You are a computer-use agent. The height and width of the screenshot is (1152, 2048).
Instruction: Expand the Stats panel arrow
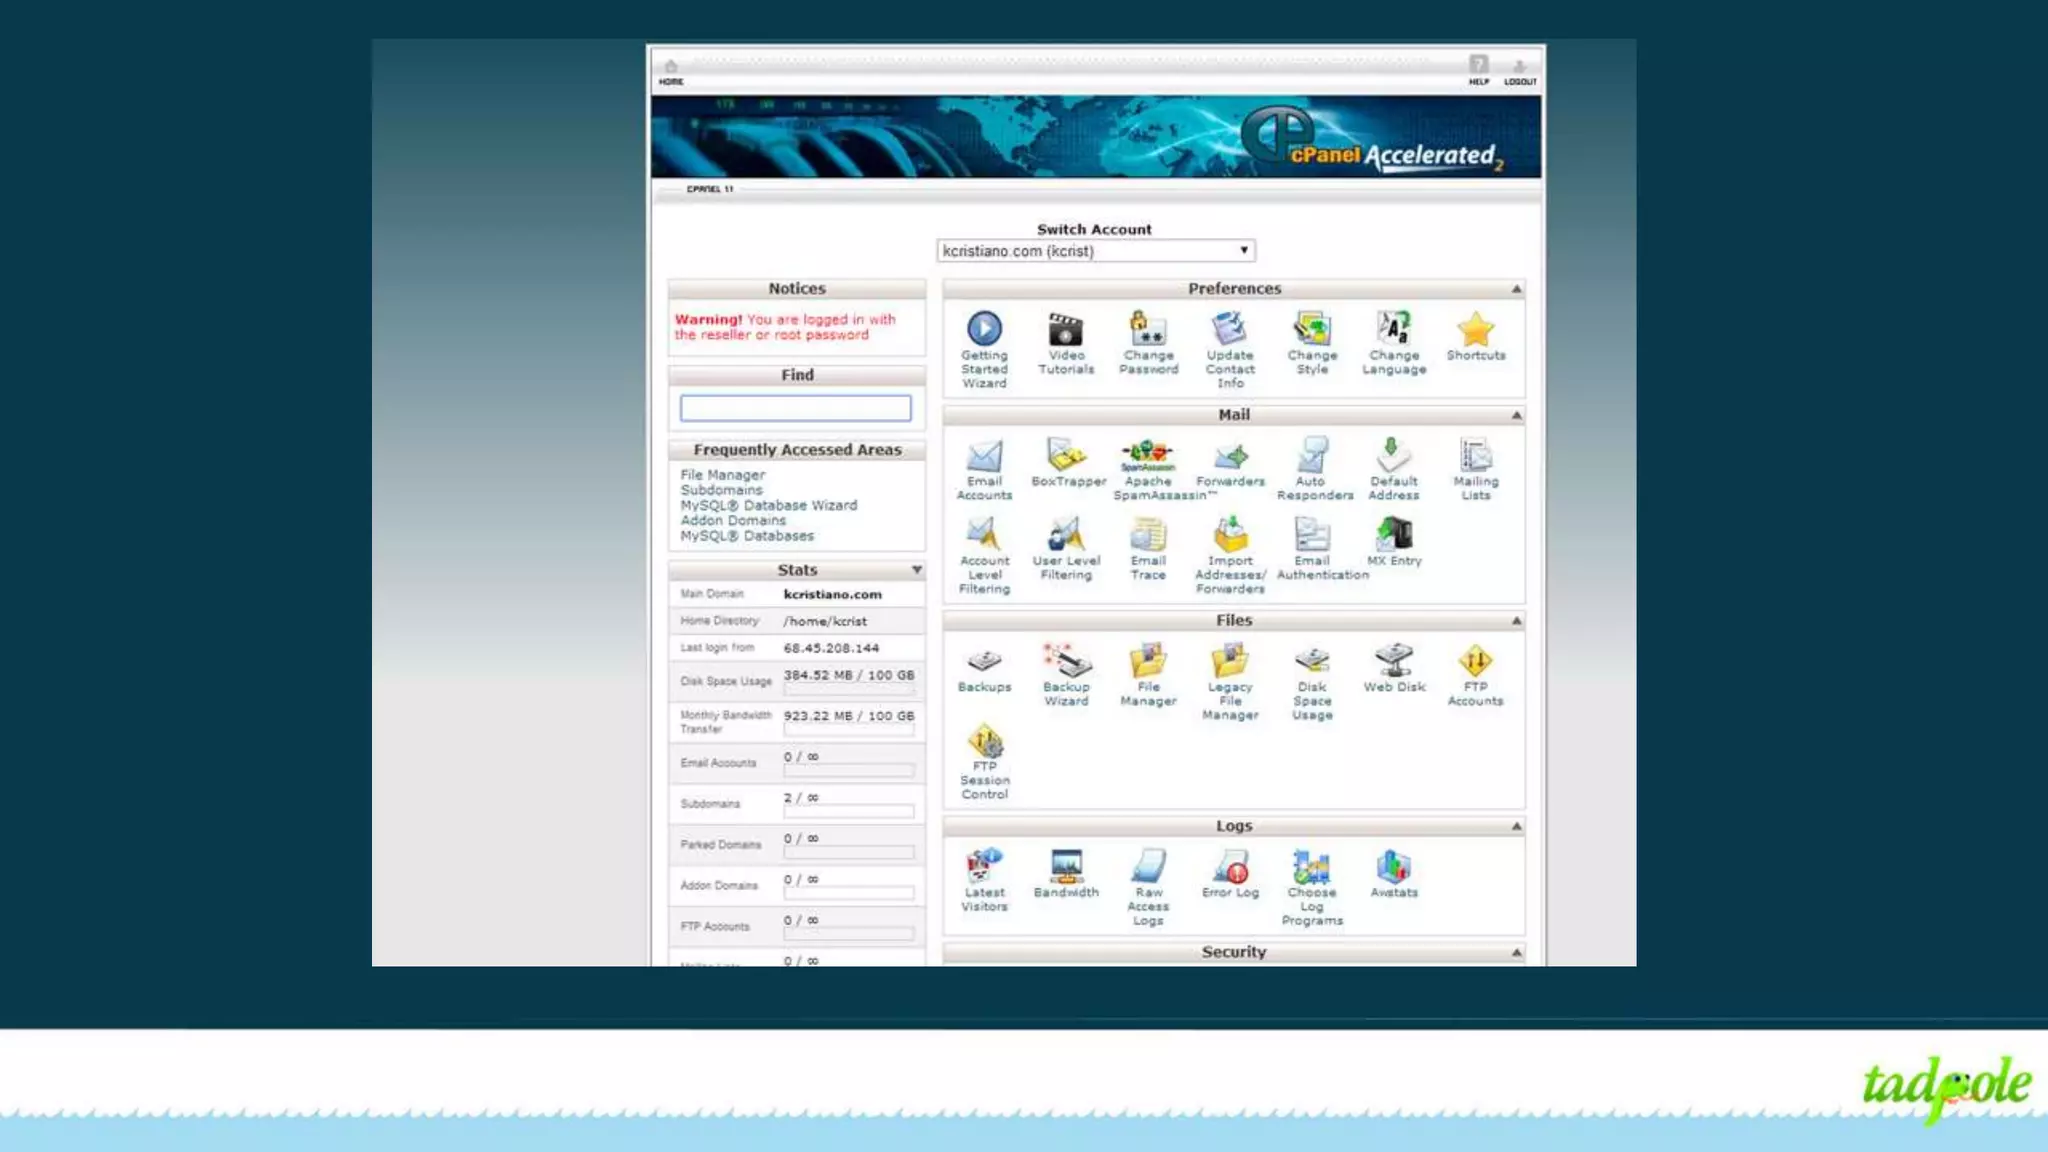[916, 570]
